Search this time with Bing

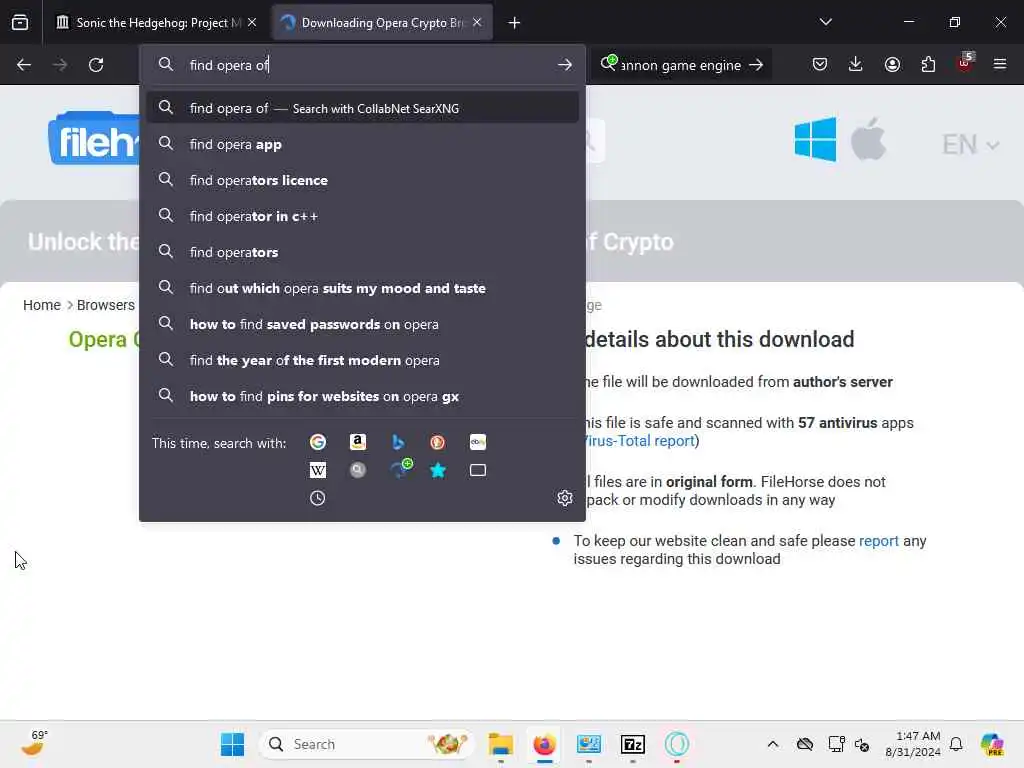[x=398, y=442]
